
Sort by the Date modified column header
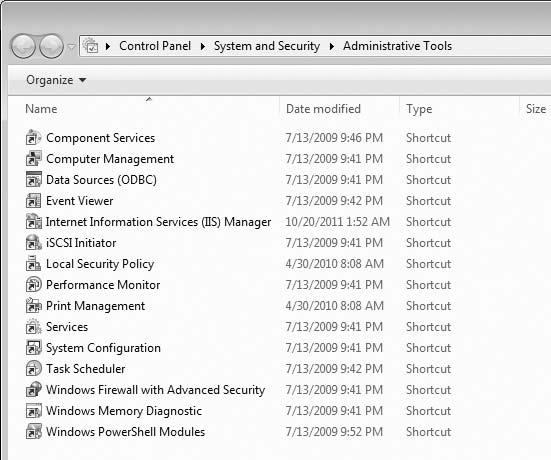[323, 109]
